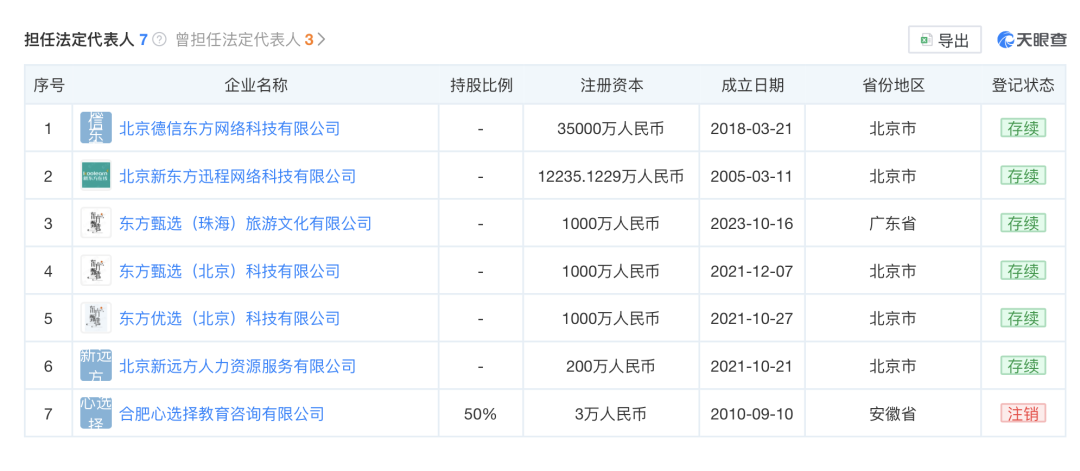Switch to 担任法定代表人 tab

[78, 40]
